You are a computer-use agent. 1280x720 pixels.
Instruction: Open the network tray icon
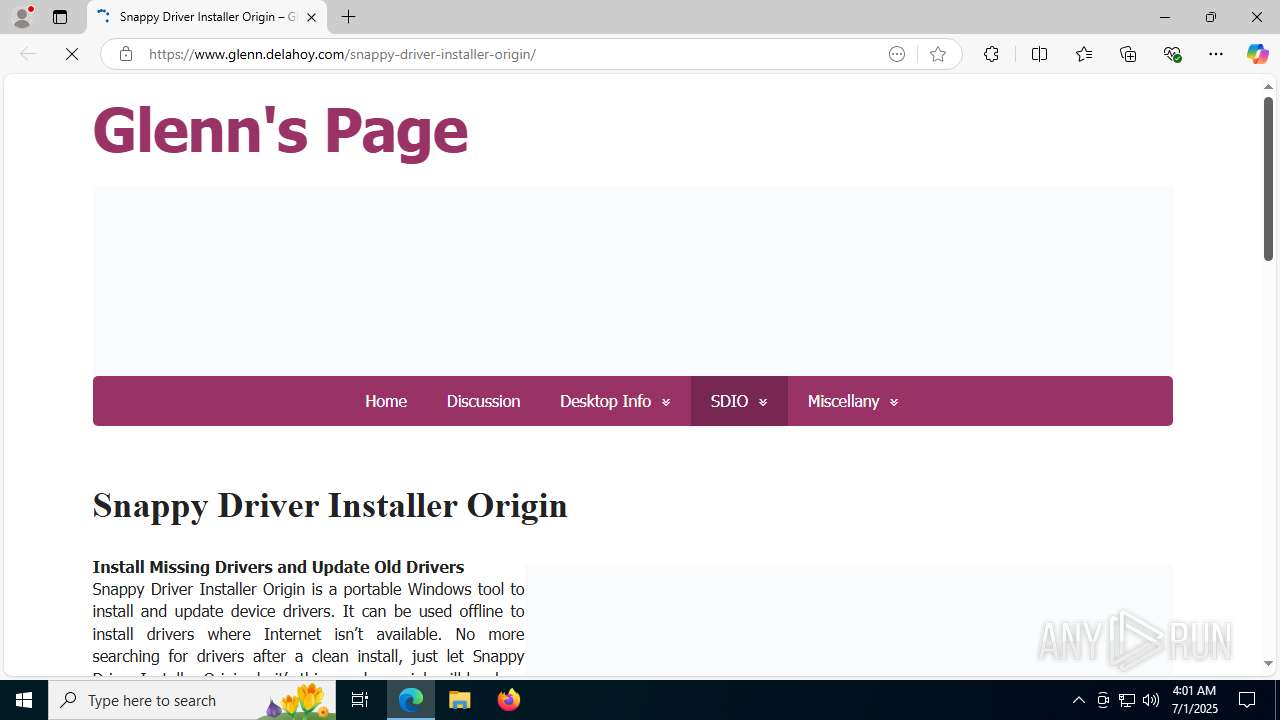[x=1127, y=700]
